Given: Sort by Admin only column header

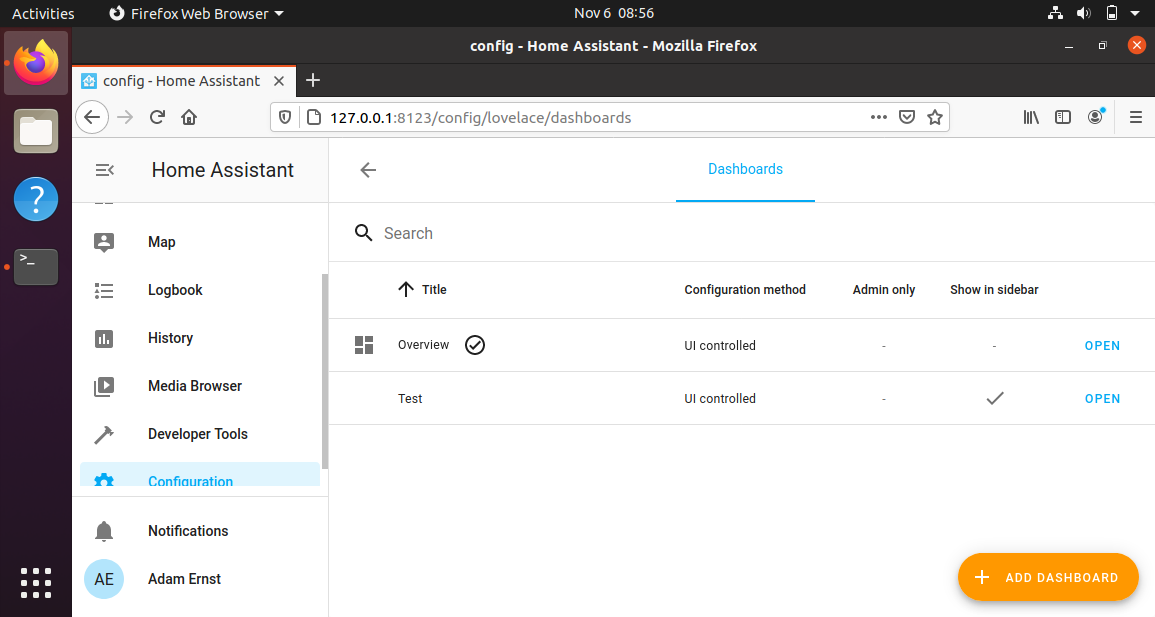Looking at the screenshot, I should (884, 289).
